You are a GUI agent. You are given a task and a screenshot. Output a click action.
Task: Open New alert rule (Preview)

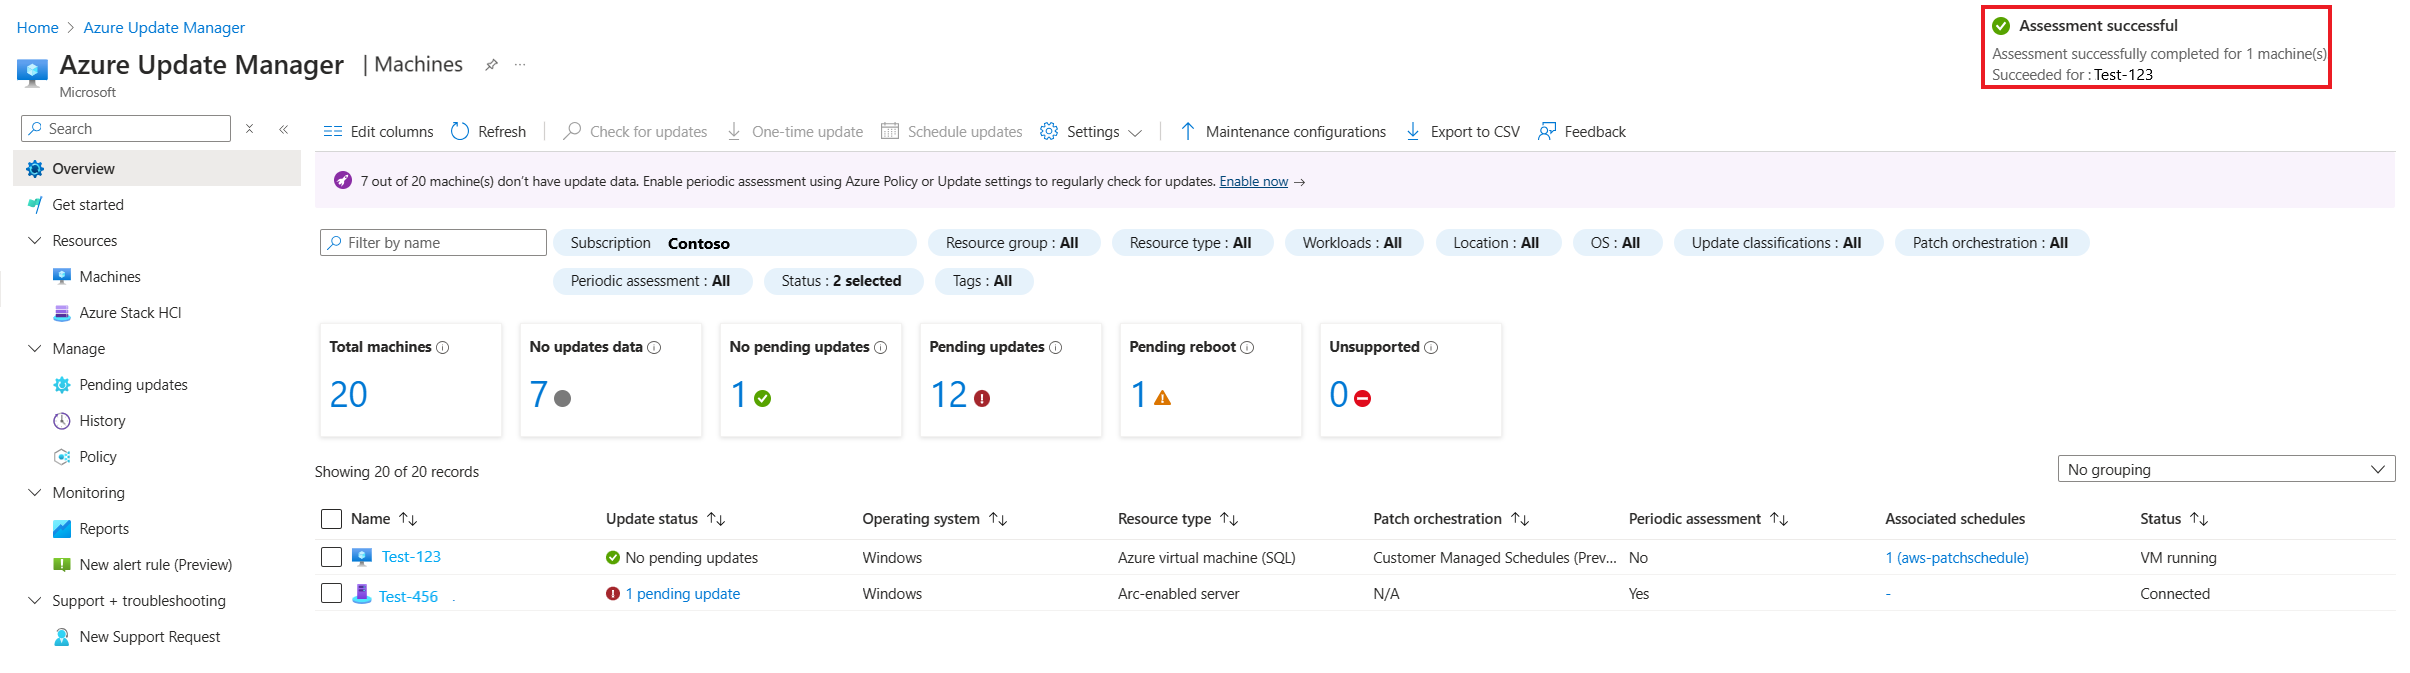(157, 565)
